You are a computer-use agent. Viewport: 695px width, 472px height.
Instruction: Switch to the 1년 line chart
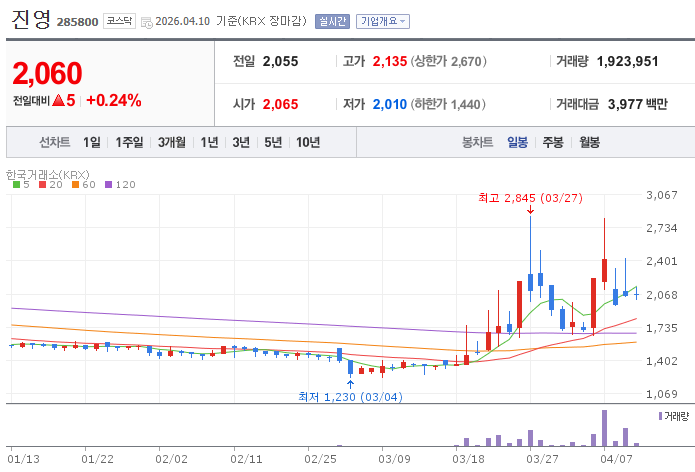[209, 142]
